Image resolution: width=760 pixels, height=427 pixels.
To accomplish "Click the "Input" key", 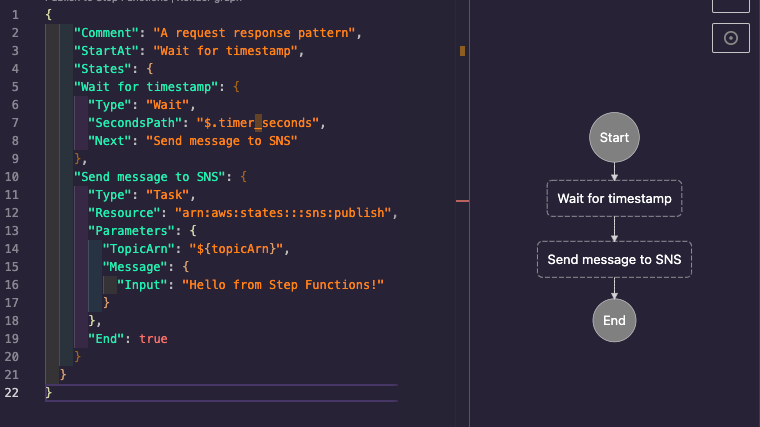I will (x=142, y=285).
